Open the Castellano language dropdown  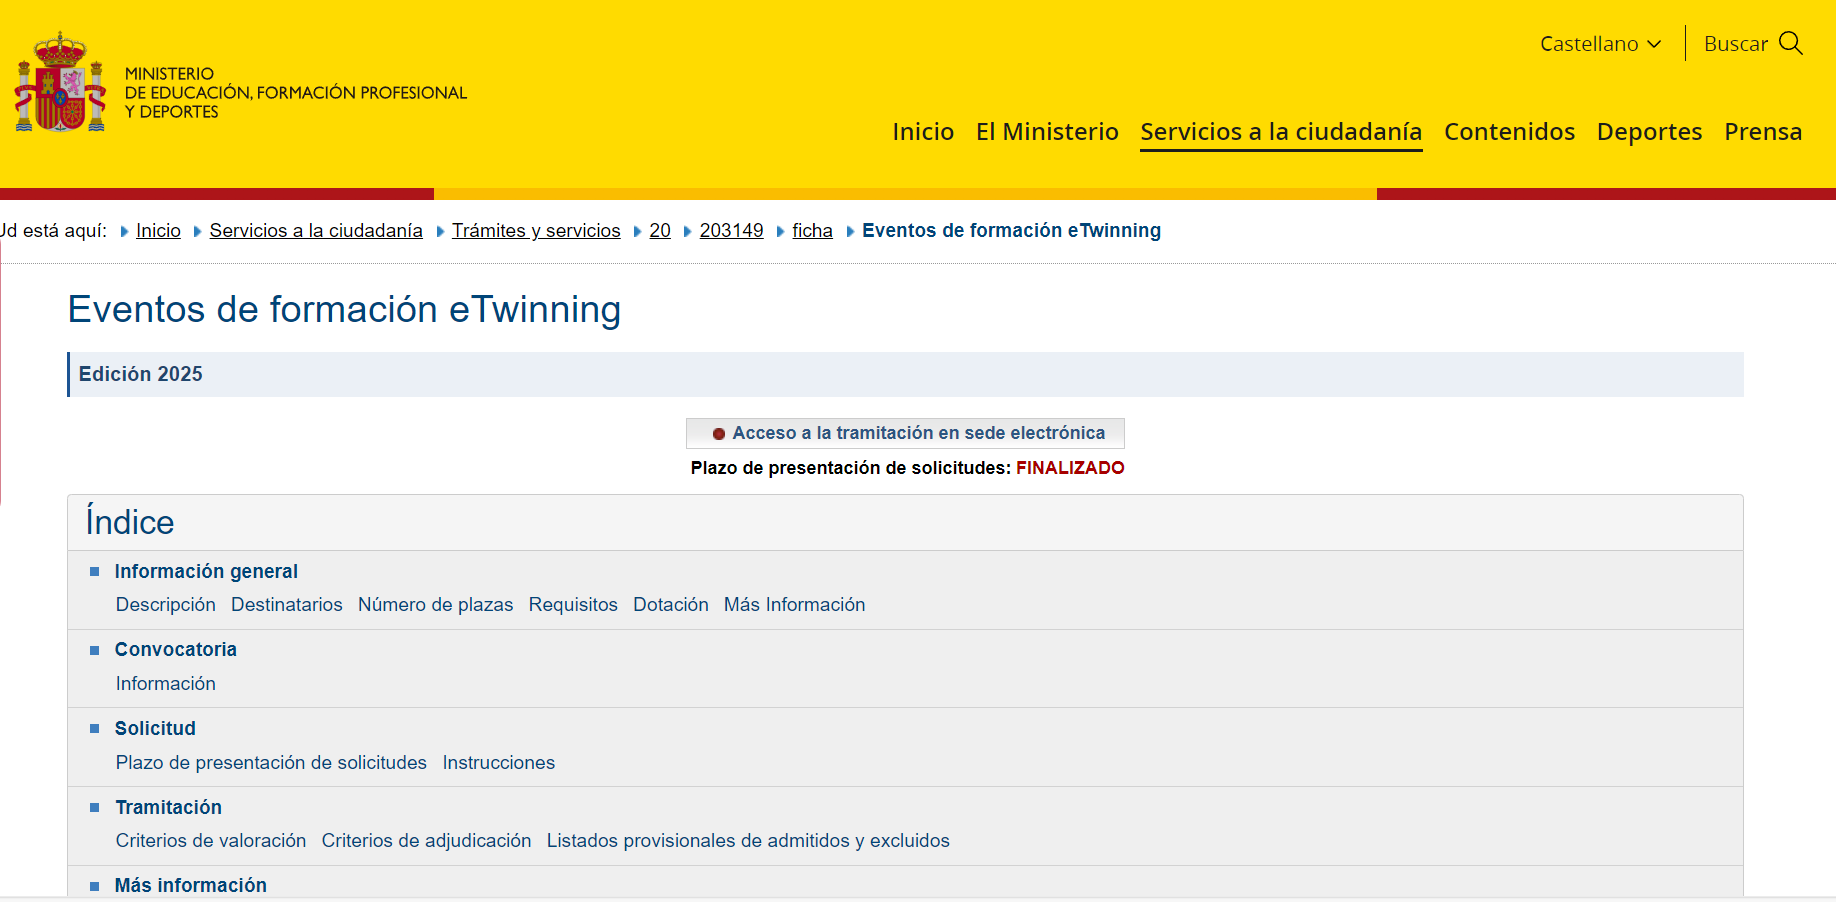[x=1600, y=44]
